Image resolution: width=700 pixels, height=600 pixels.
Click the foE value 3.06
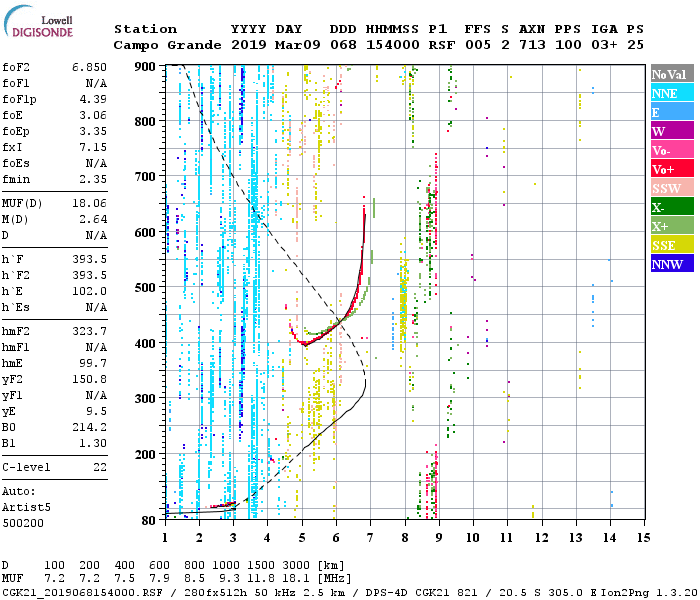pos(93,115)
